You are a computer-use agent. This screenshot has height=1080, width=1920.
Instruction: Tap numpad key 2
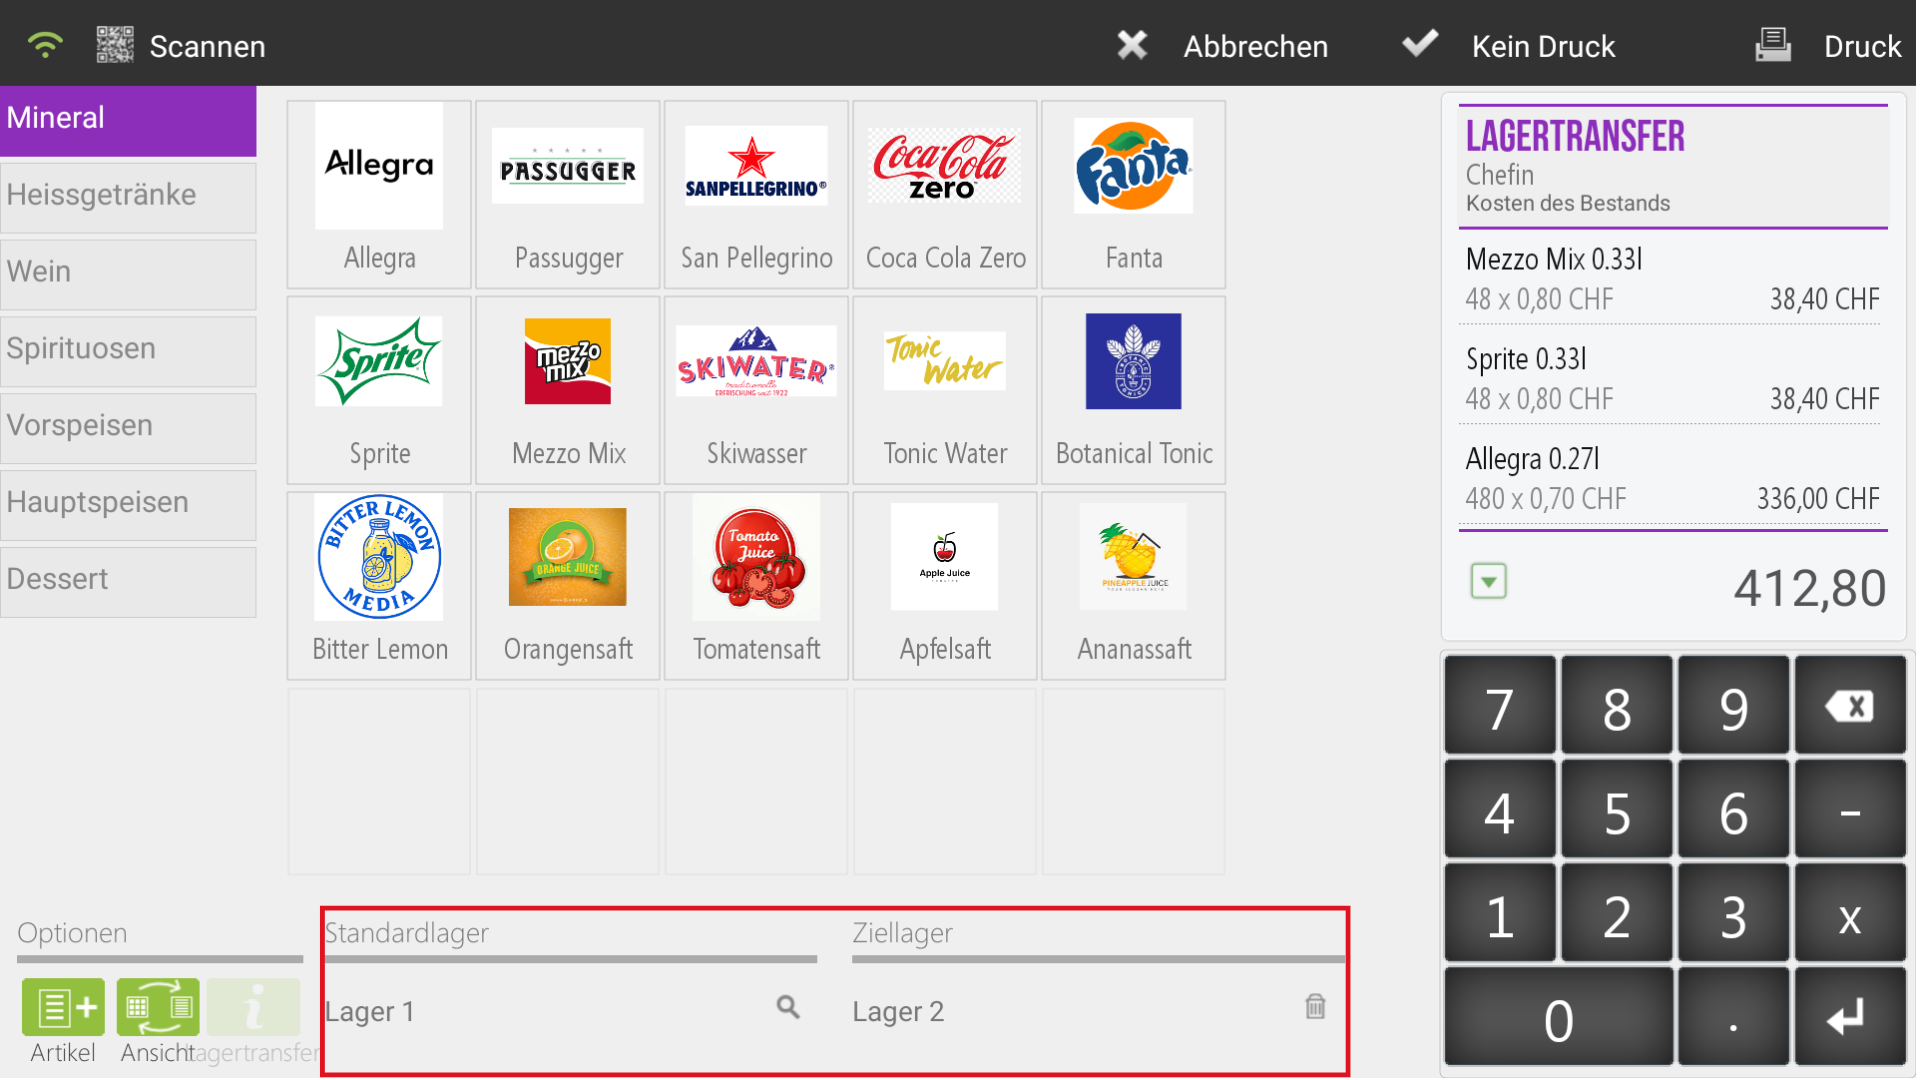[x=1616, y=914]
